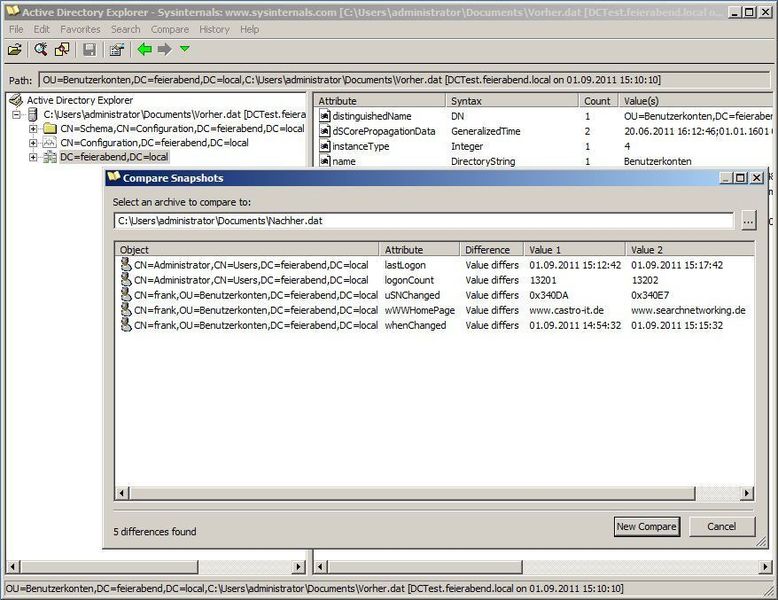The height and width of the screenshot is (600, 778).
Task: Click the Save floppy disk toolbar icon
Action: pos(89,49)
